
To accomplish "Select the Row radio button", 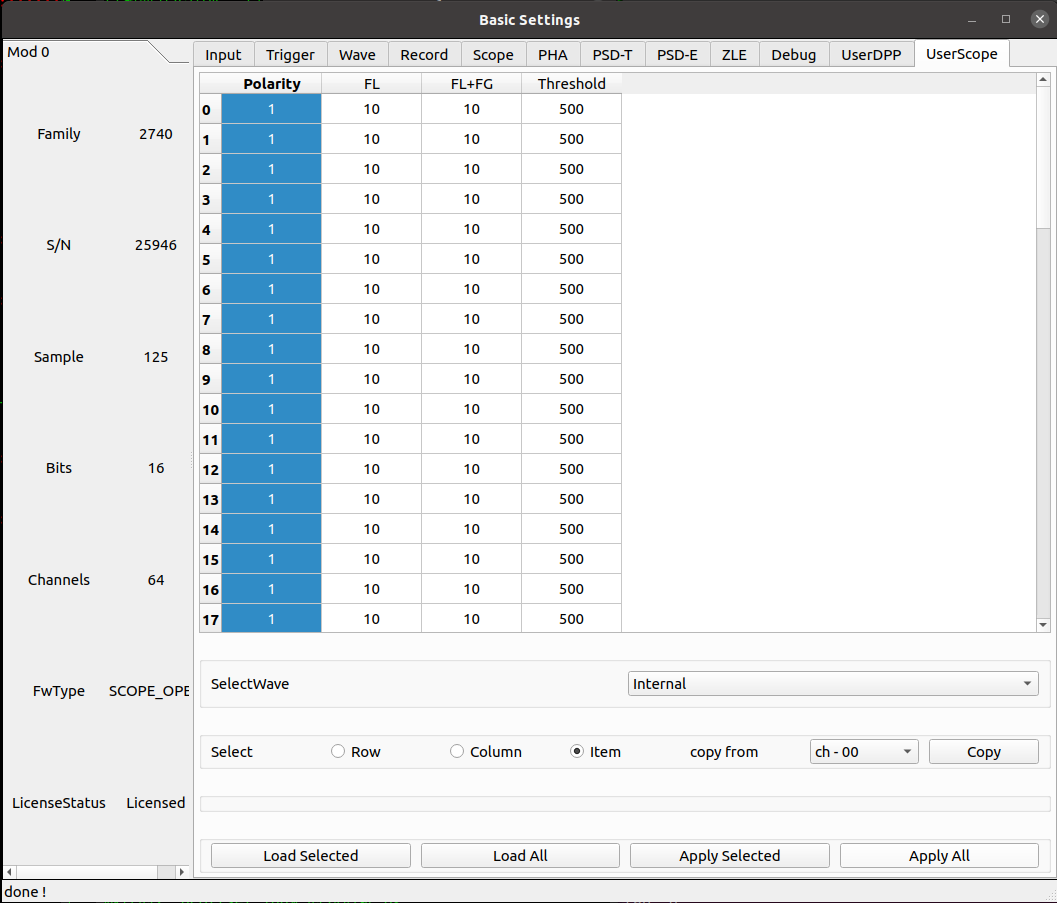I will 338,752.
